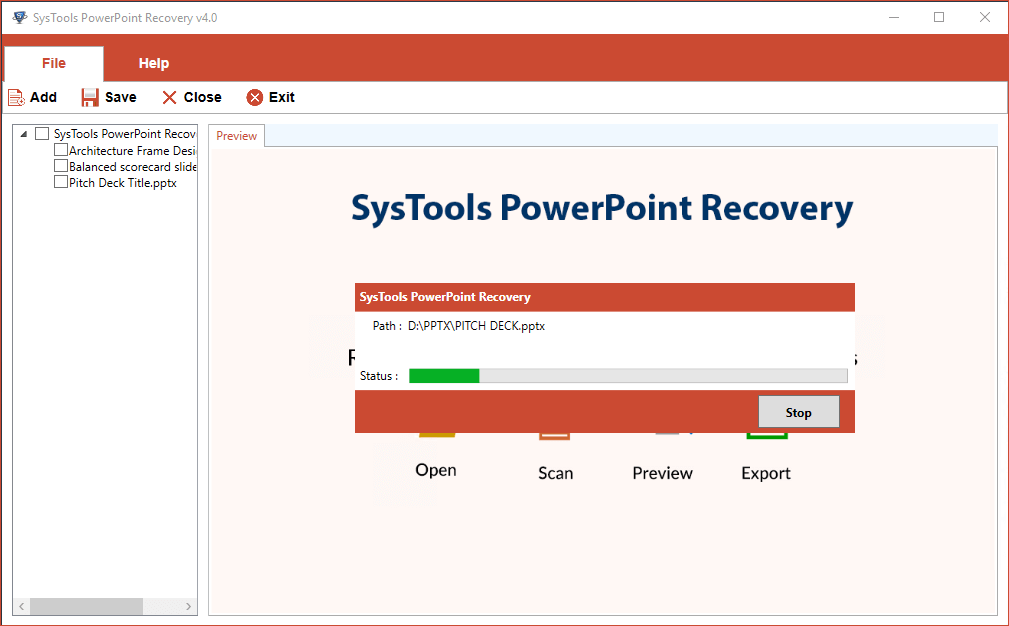Select the Balanced scorecard slide tree item

tap(133, 167)
